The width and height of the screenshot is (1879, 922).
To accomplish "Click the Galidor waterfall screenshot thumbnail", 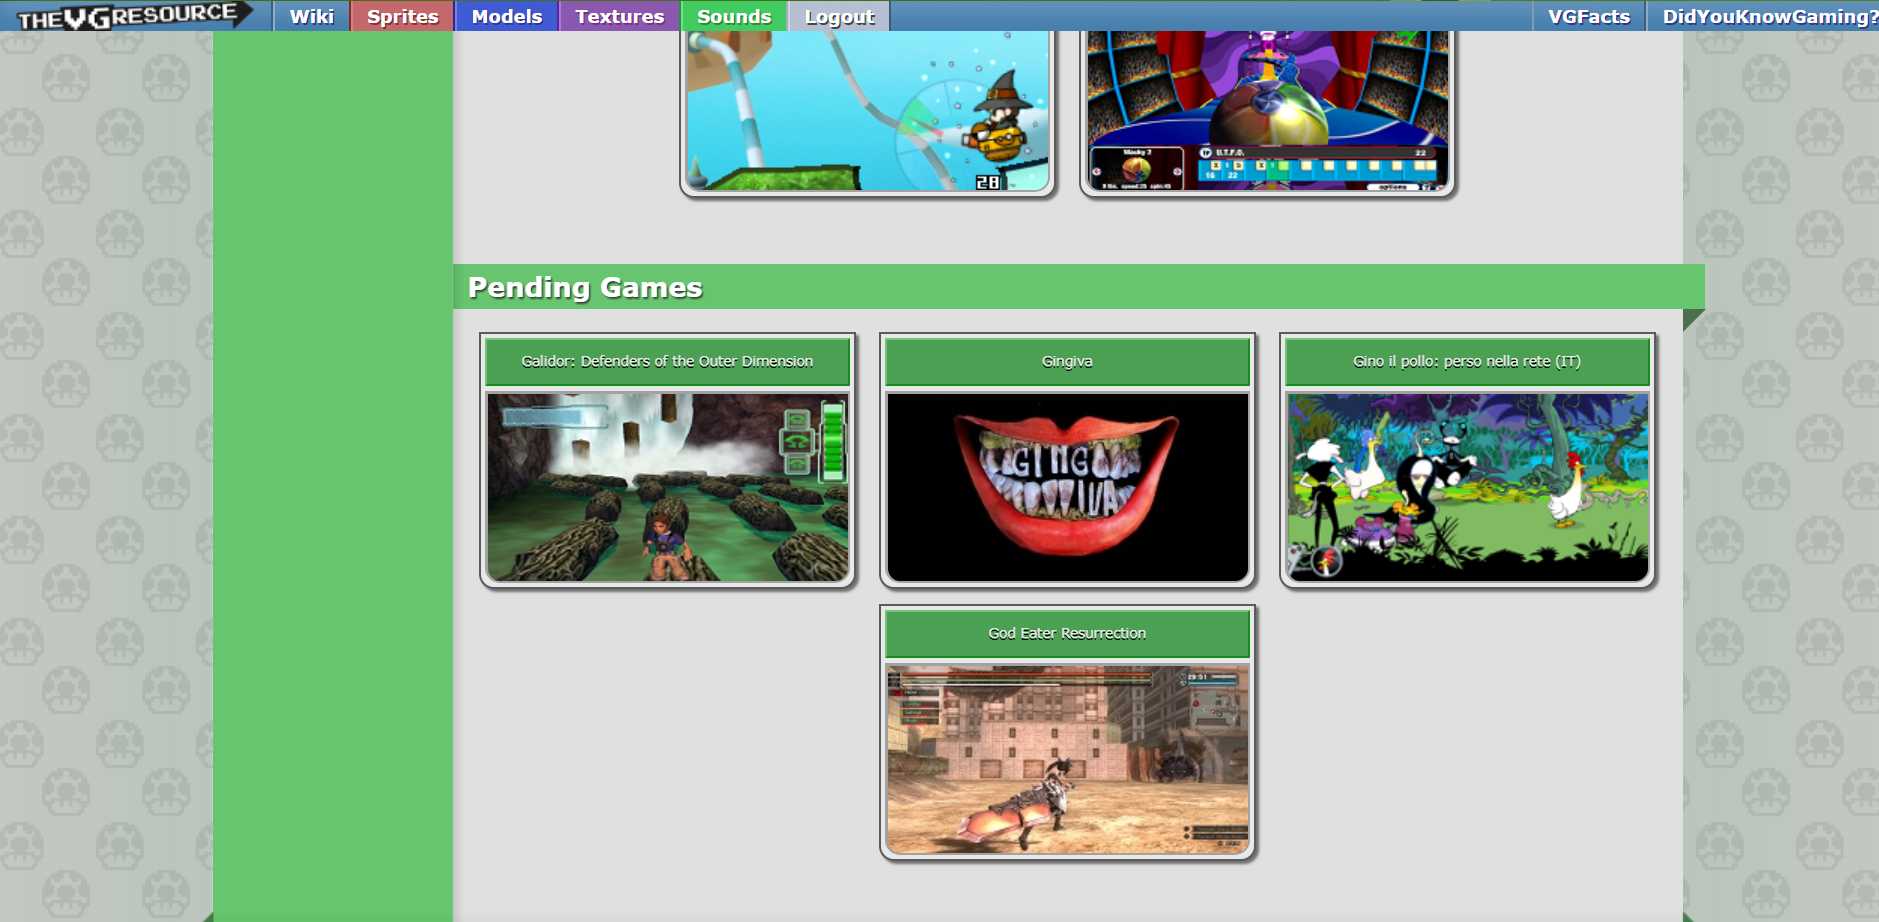I will coord(667,487).
